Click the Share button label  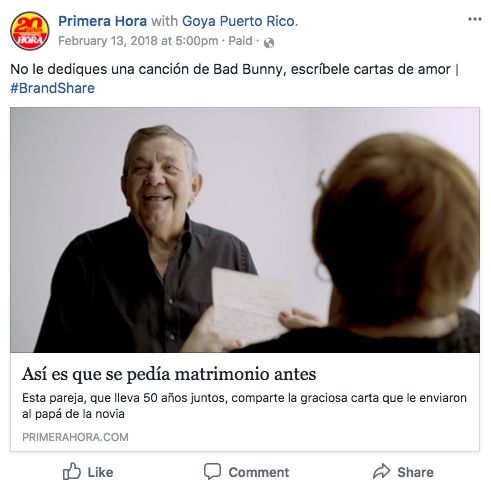415,472
